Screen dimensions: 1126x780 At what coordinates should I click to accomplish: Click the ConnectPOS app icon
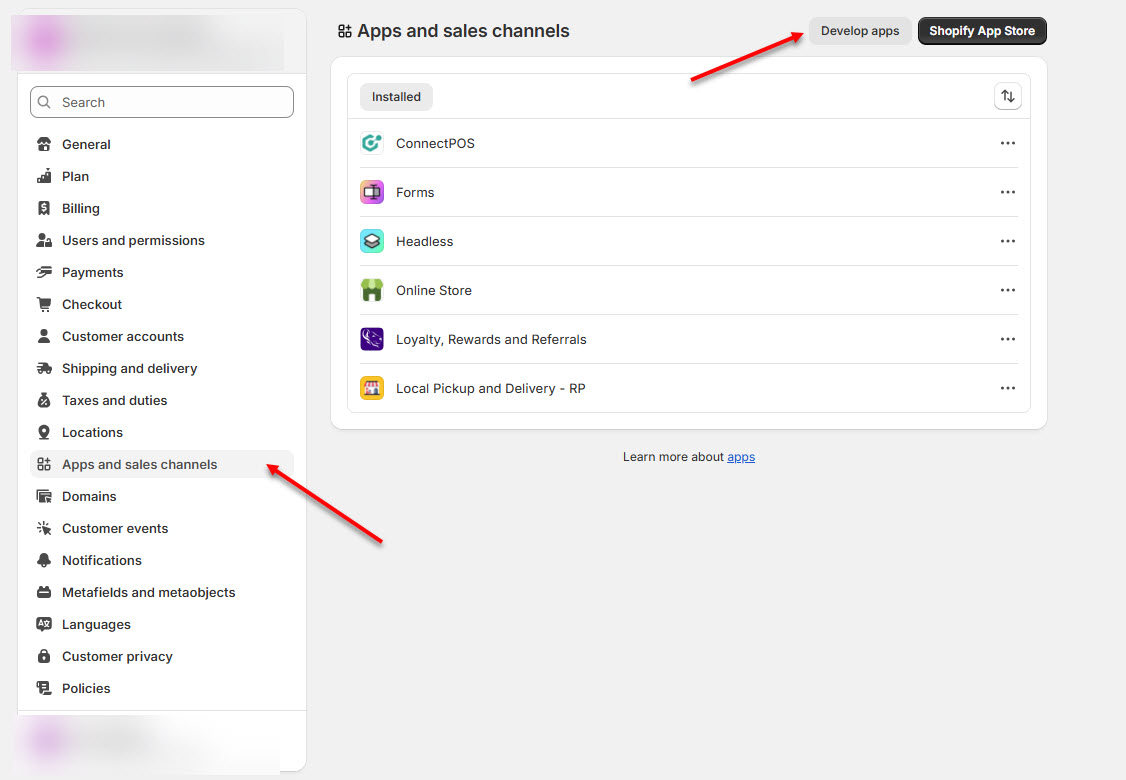tap(372, 143)
